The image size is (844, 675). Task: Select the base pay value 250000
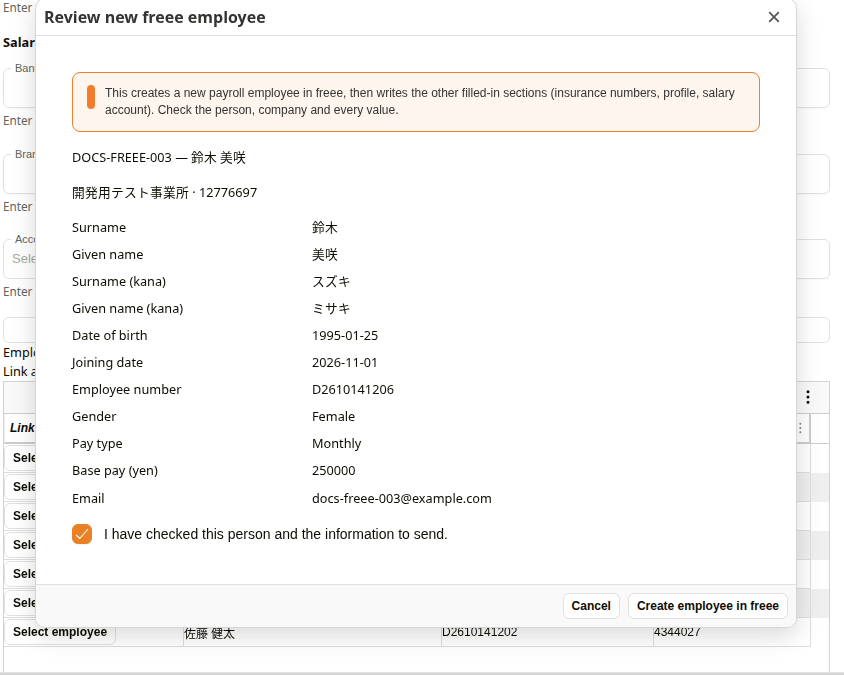point(333,470)
